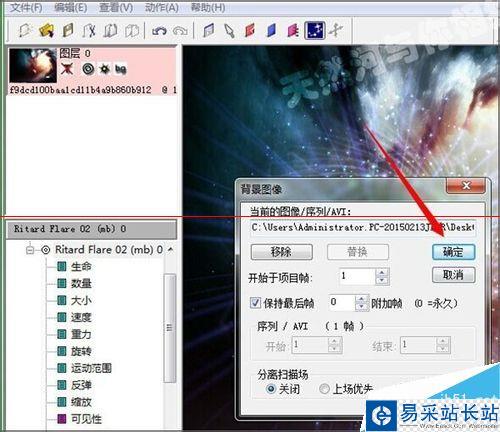The image size is (500, 432).
Task: Collapse the Ritard Flare 02 (mb) 0 tree node
Action: point(30,250)
